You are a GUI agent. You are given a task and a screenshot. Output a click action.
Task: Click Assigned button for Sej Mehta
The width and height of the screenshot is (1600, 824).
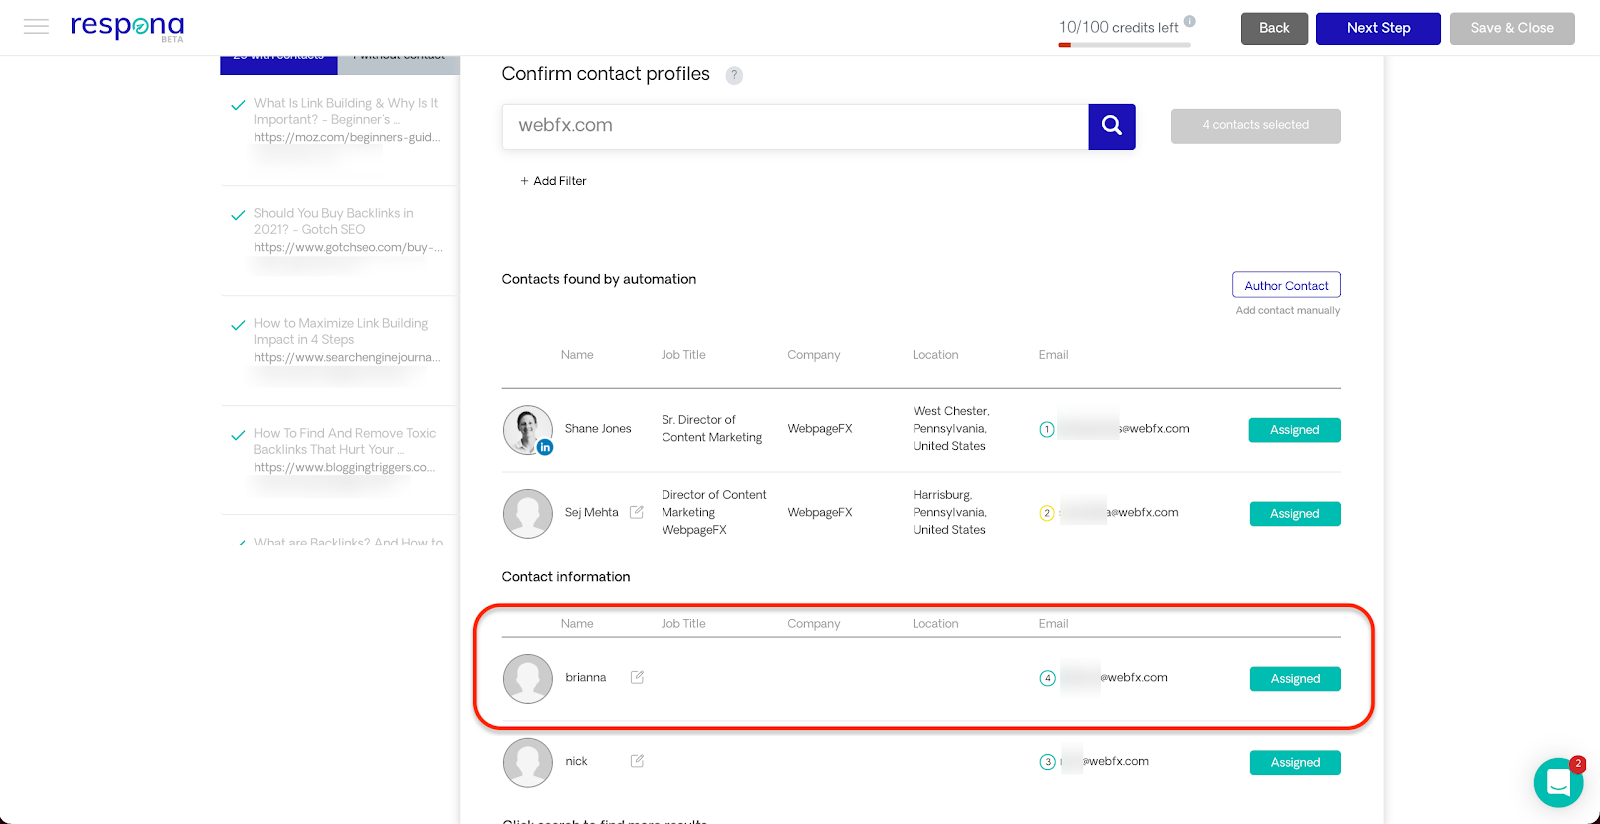[x=1295, y=514]
